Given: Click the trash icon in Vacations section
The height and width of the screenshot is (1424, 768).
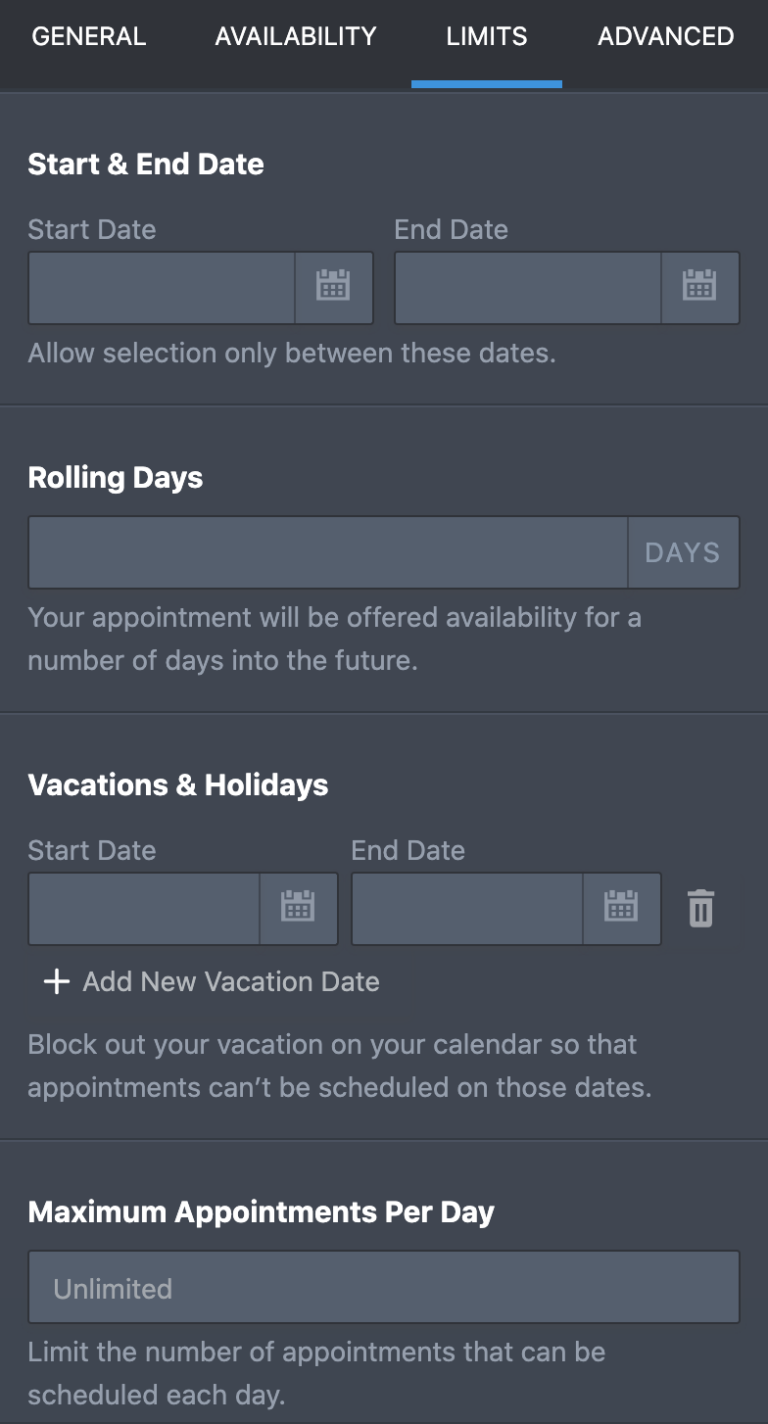Looking at the screenshot, I should coord(700,908).
